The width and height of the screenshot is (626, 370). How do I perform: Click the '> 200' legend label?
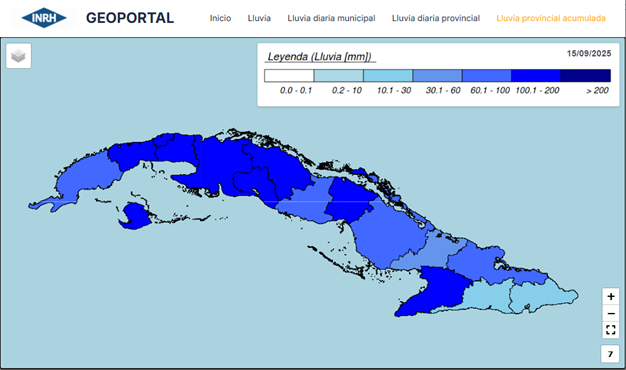click(597, 91)
